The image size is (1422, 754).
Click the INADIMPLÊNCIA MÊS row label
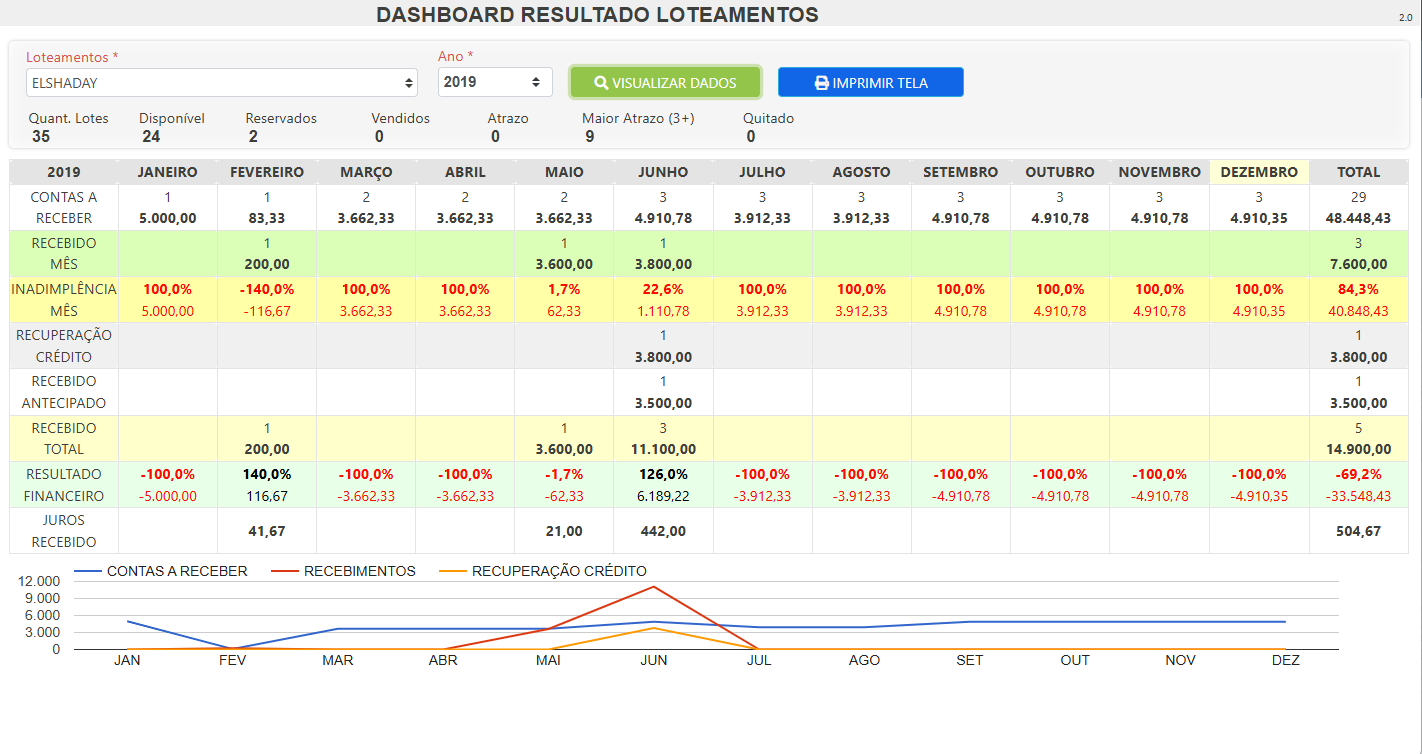pos(64,300)
